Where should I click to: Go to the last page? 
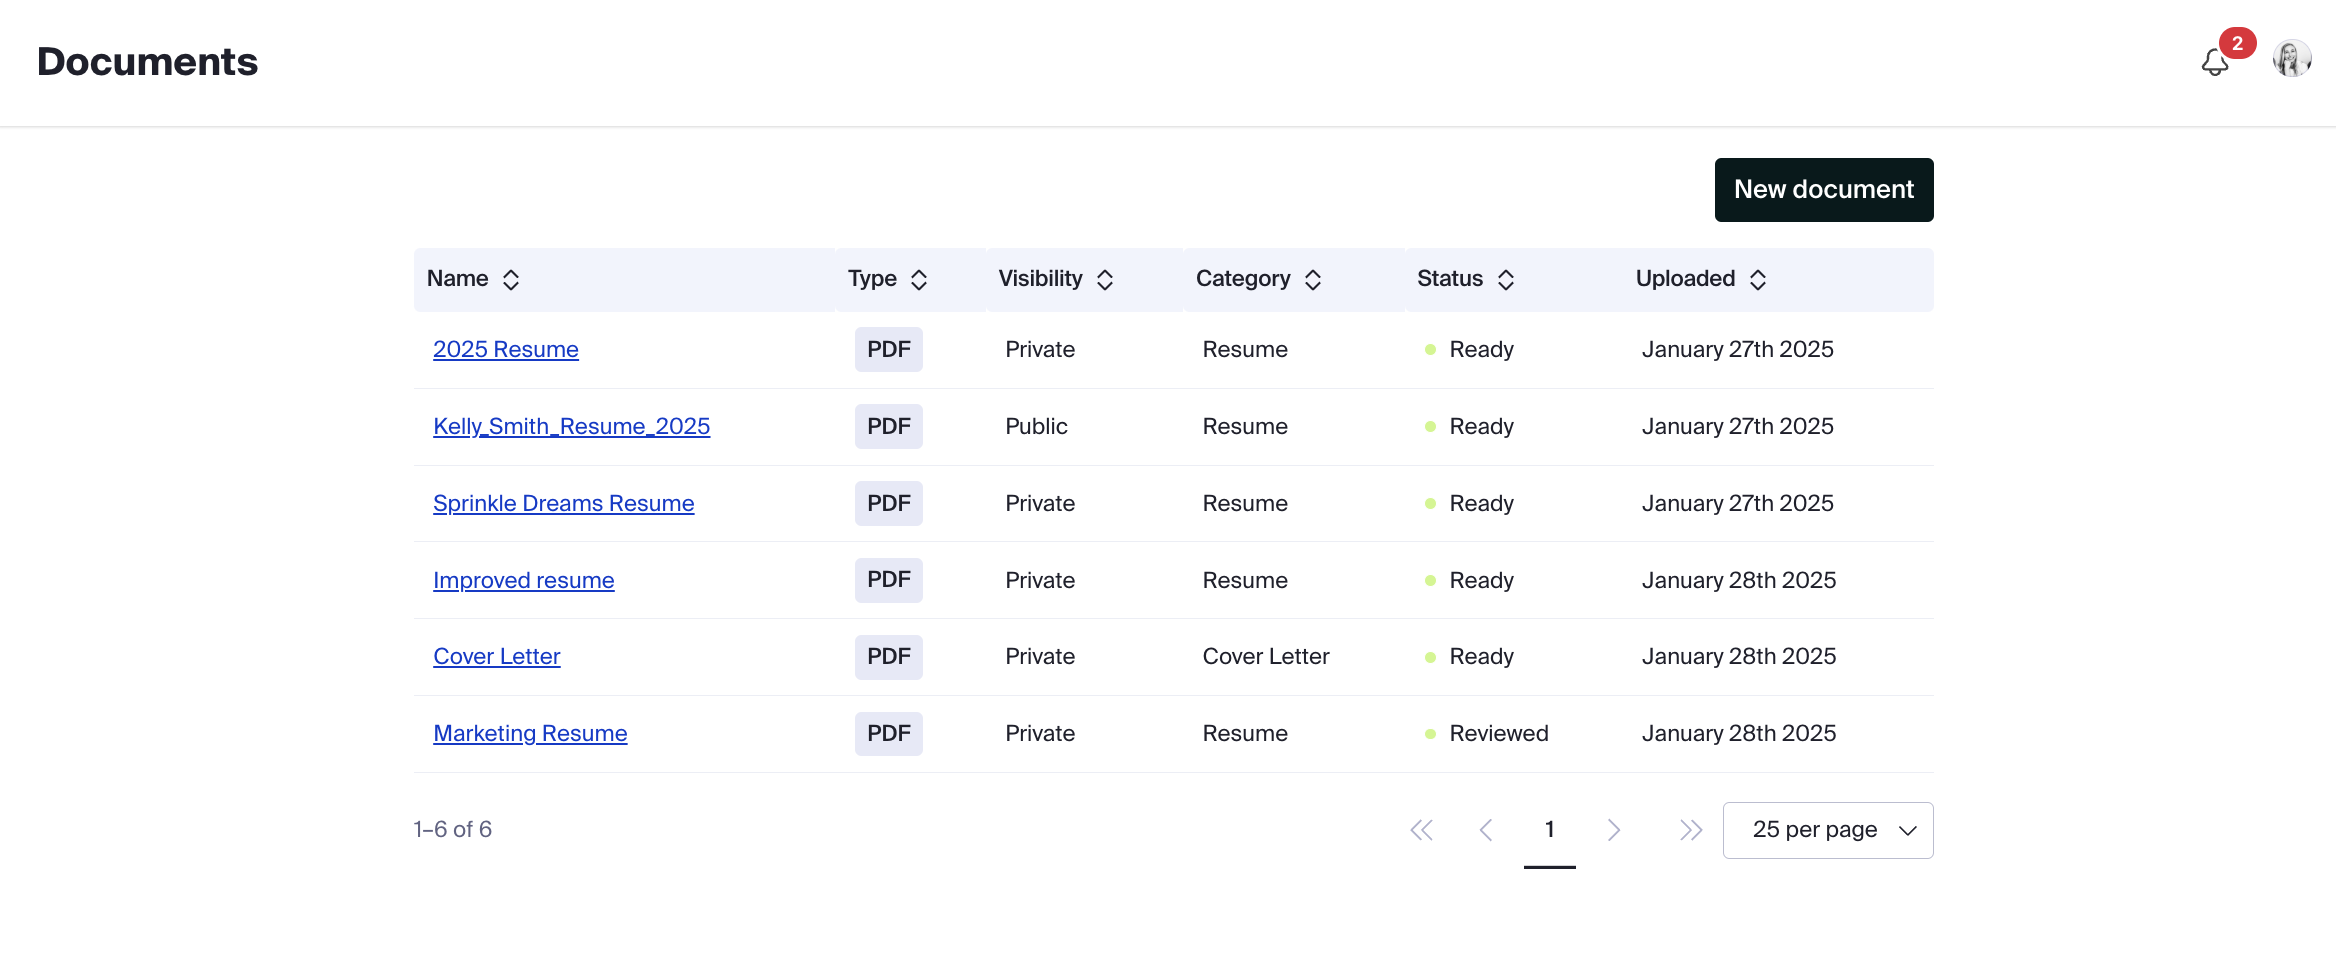point(1690,830)
